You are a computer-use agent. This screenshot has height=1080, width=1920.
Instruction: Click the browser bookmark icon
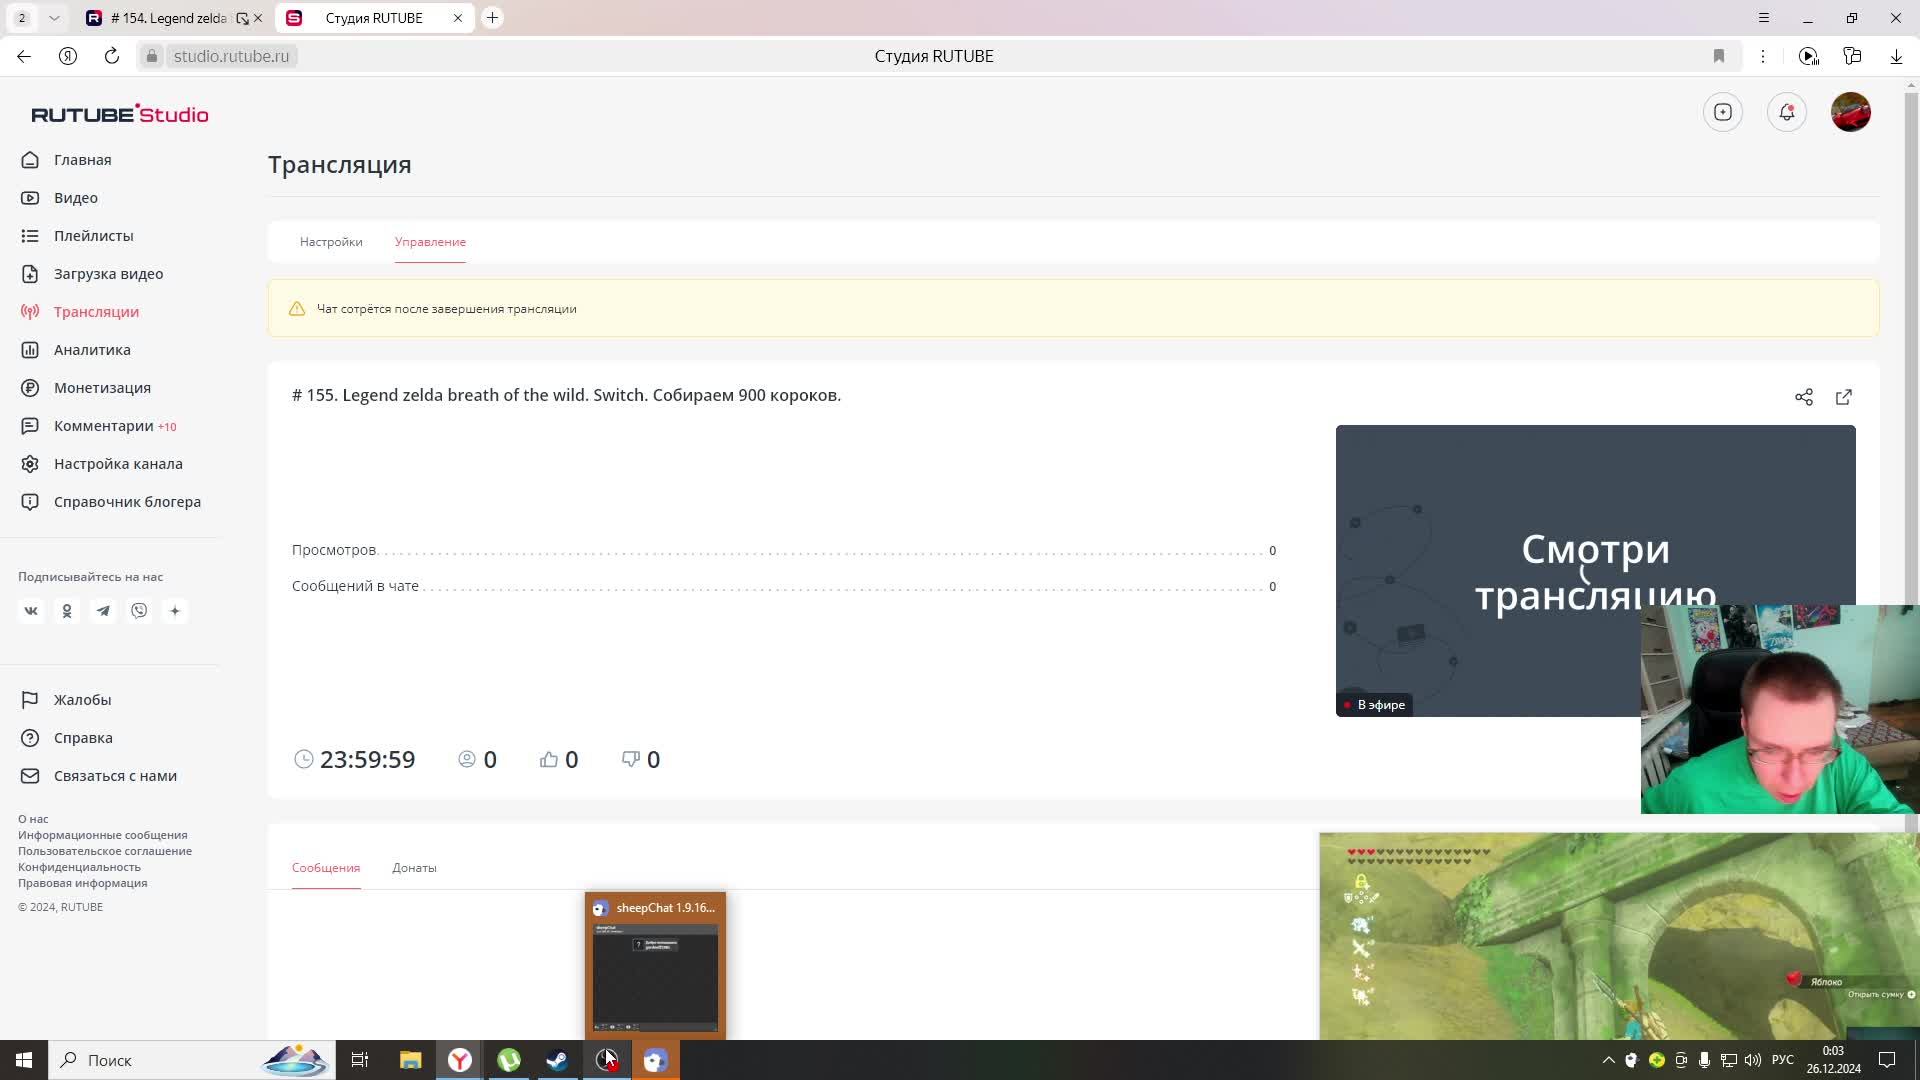pyautogui.click(x=1718, y=56)
